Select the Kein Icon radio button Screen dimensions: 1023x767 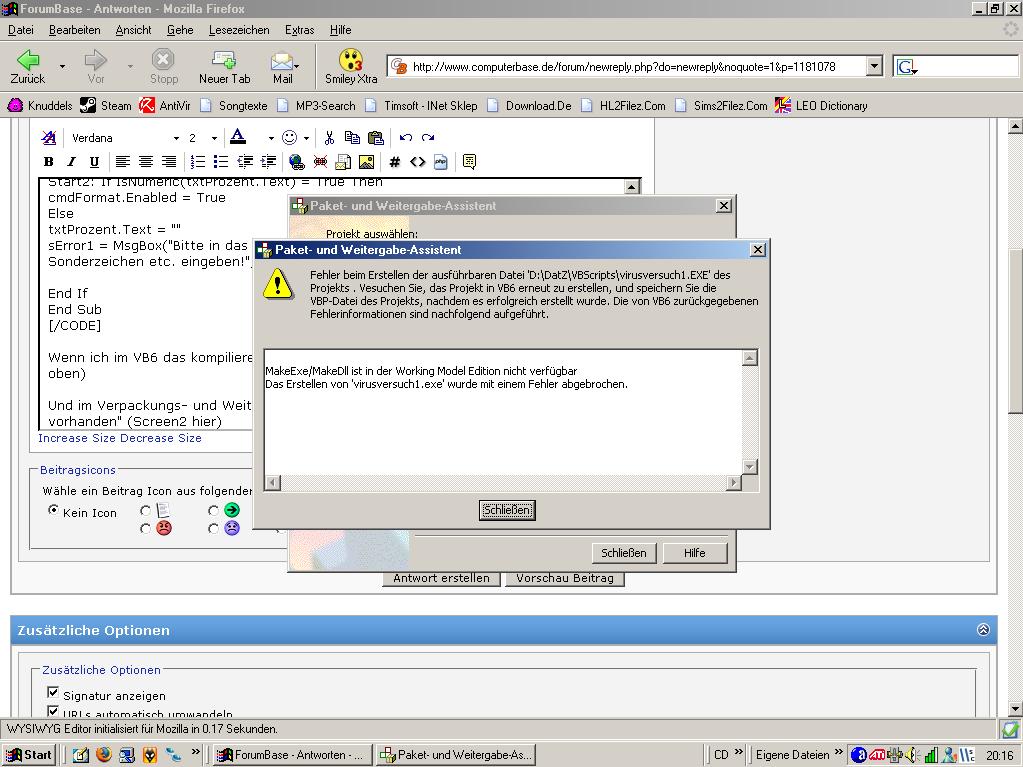[x=53, y=510]
